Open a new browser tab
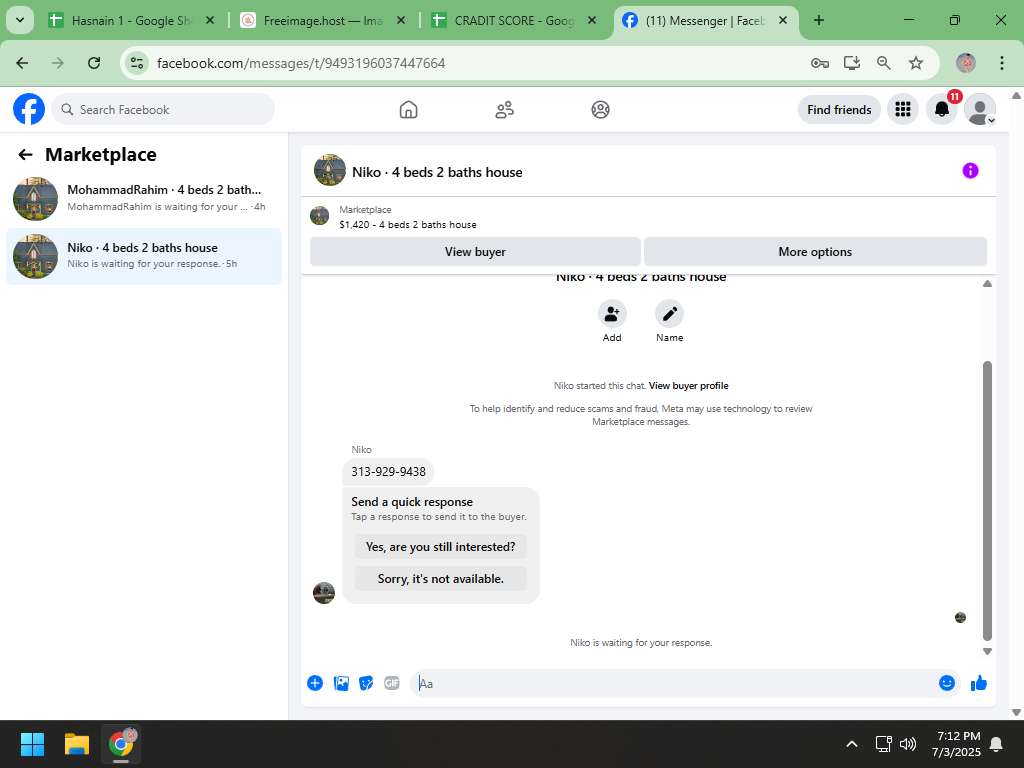1024x768 pixels. pos(818,21)
